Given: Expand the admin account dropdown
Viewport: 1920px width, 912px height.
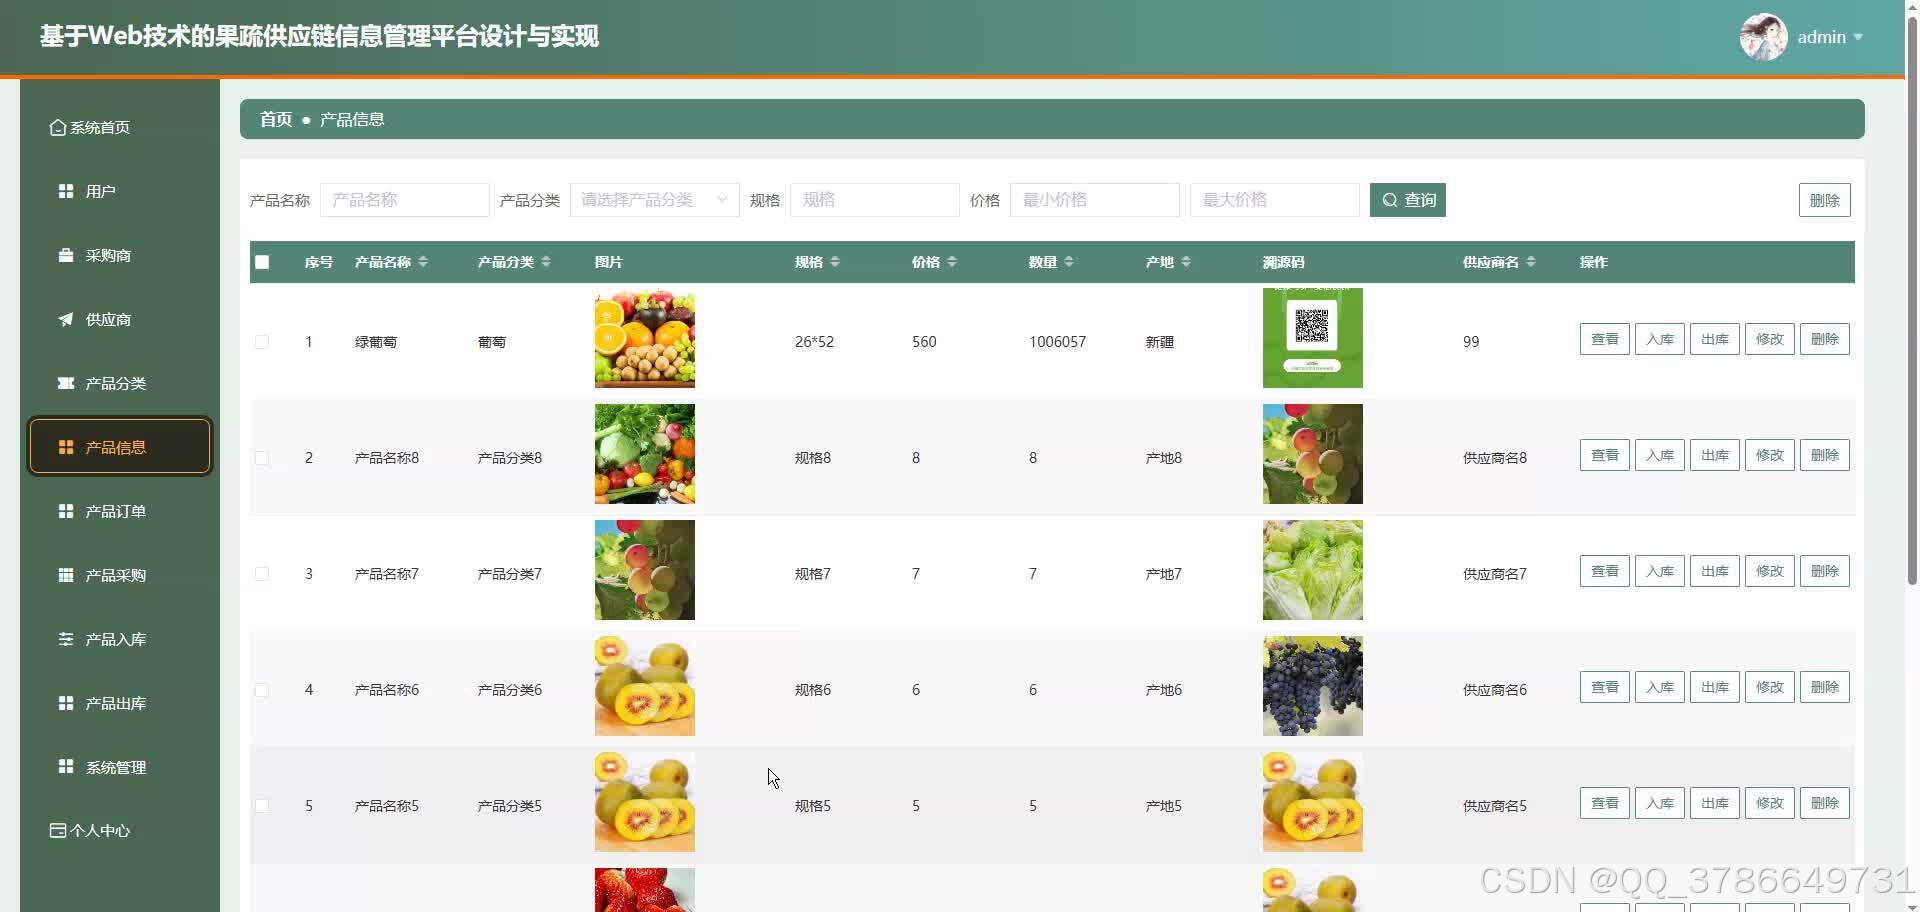Looking at the screenshot, I should (x=1828, y=37).
